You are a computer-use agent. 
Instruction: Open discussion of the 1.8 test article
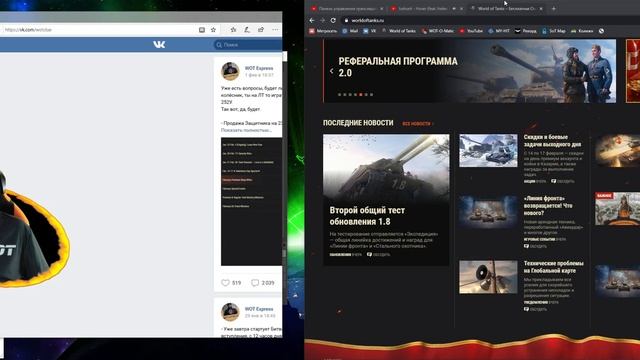[x=378, y=254]
